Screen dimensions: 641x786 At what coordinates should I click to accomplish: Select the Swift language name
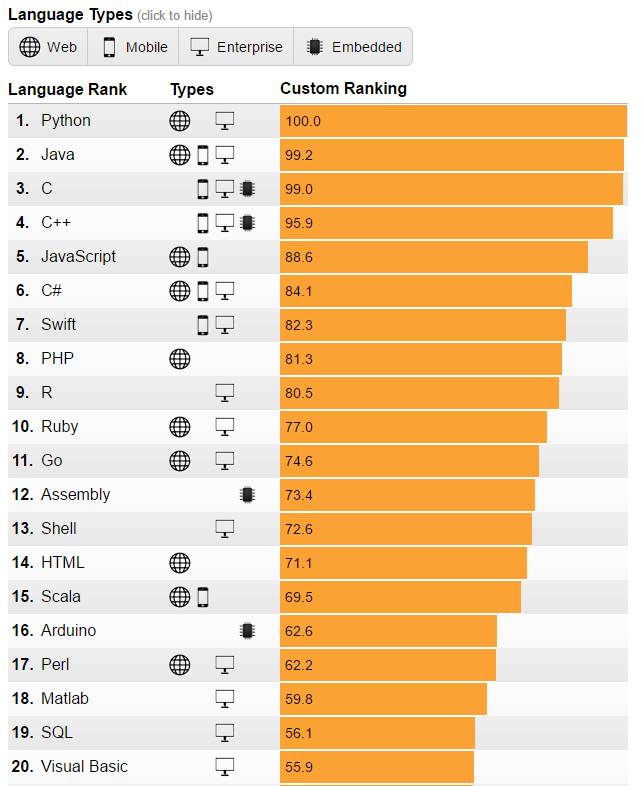[58, 325]
